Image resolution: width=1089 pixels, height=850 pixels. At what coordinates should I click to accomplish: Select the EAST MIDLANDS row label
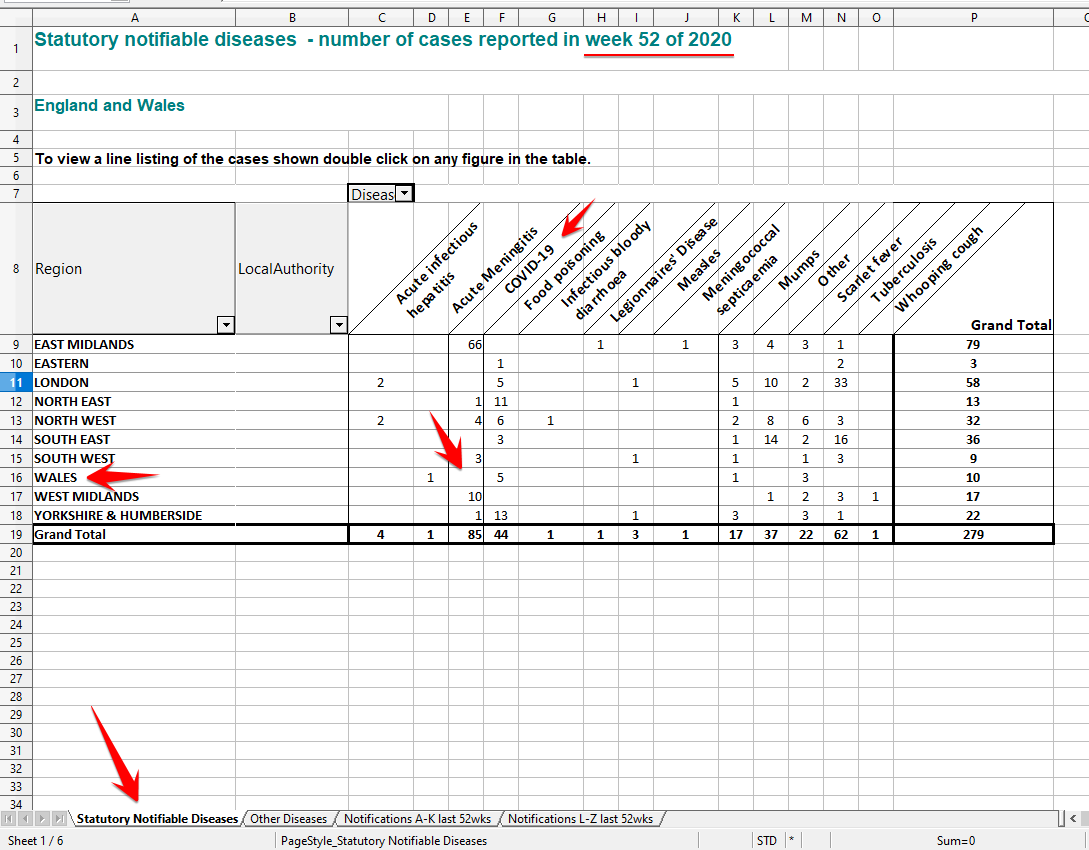(x=84, y=344)
